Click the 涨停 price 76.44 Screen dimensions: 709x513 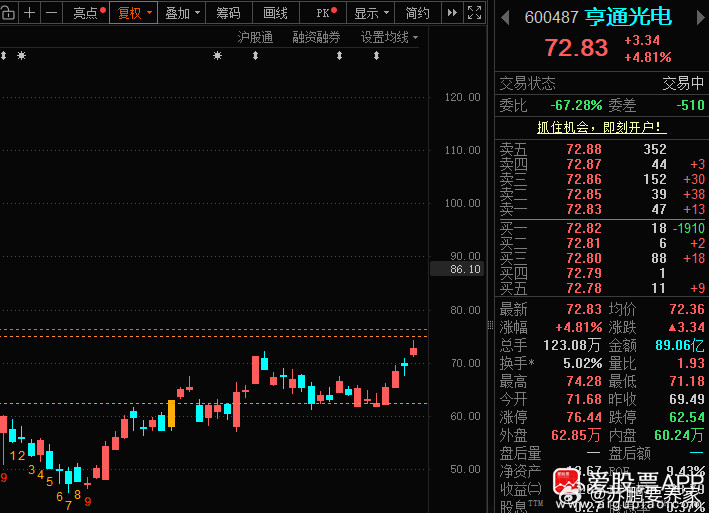click(x=584, y=417)
